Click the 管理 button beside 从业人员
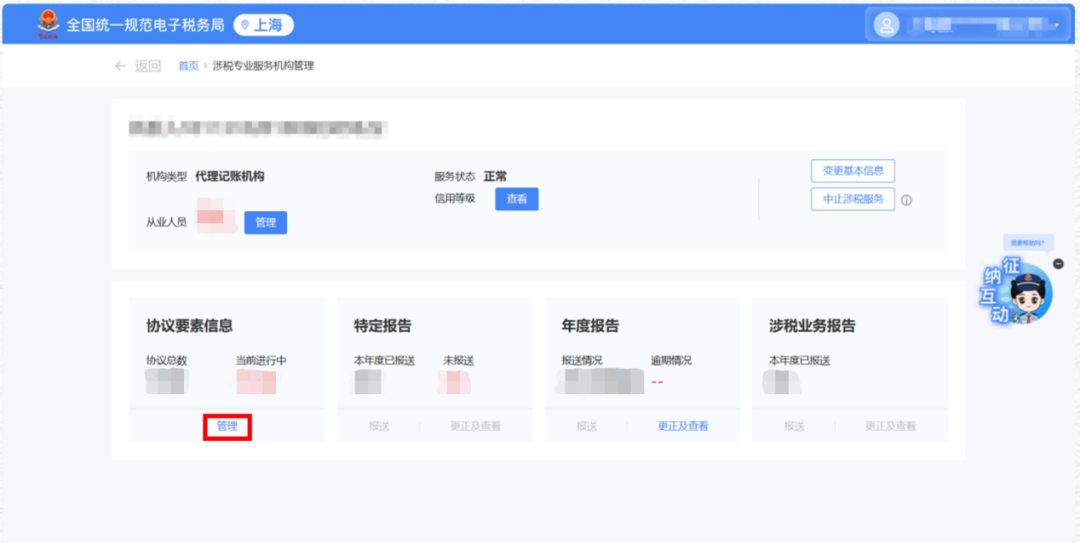The width and height of the screenshot is (1080, 543). [266, 223]
